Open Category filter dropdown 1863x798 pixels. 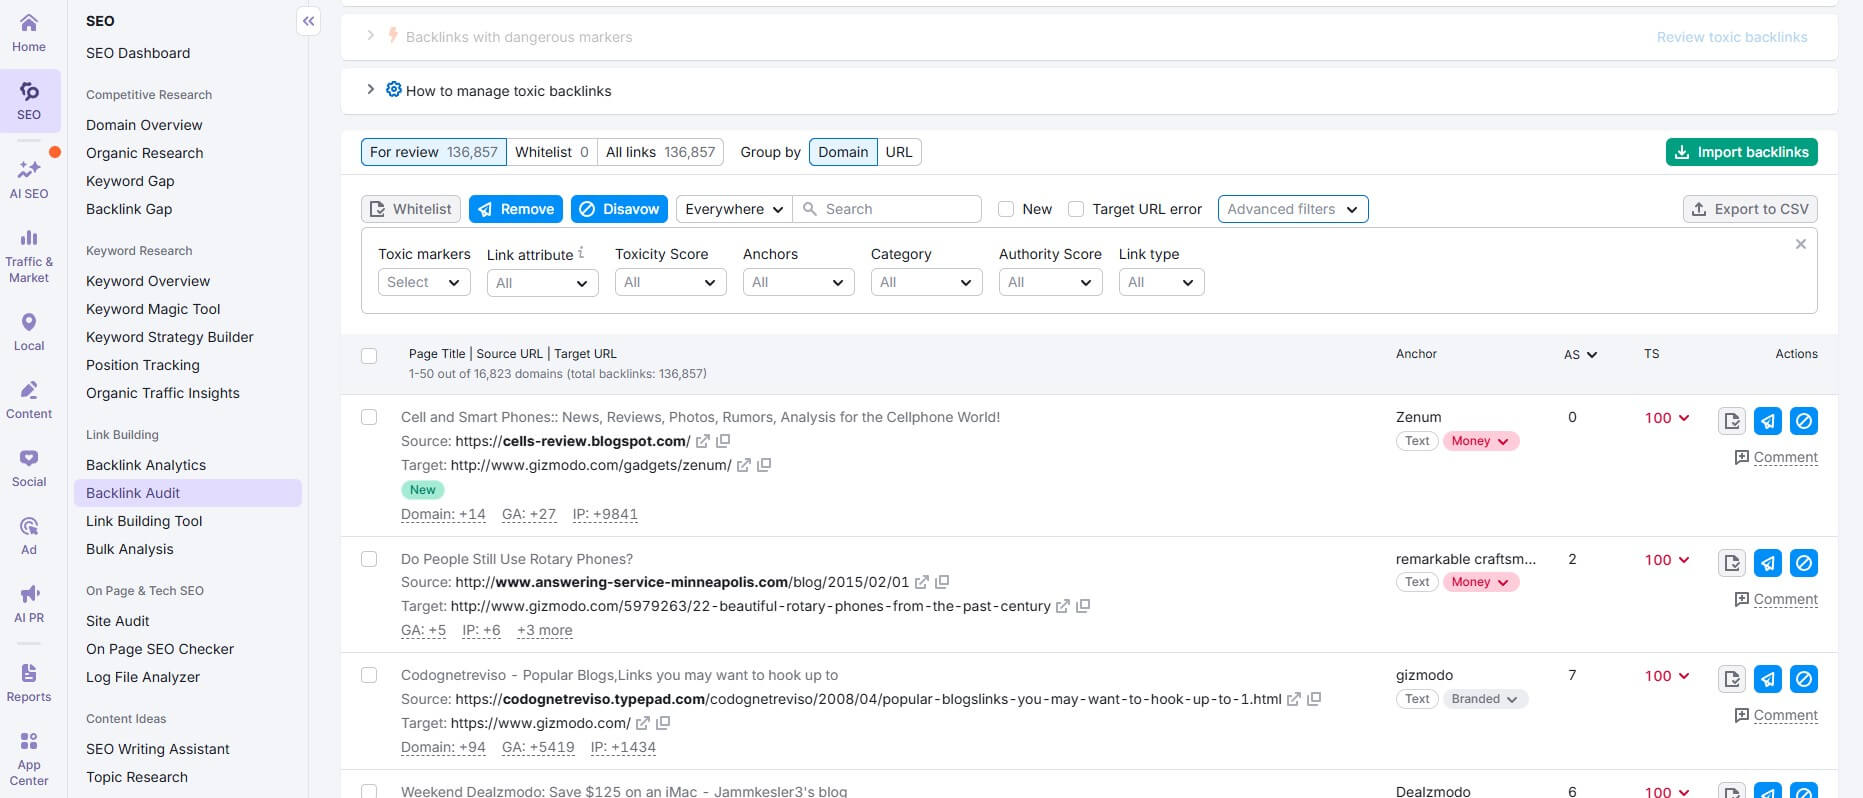pyautogui.click(x=926, y=283)
